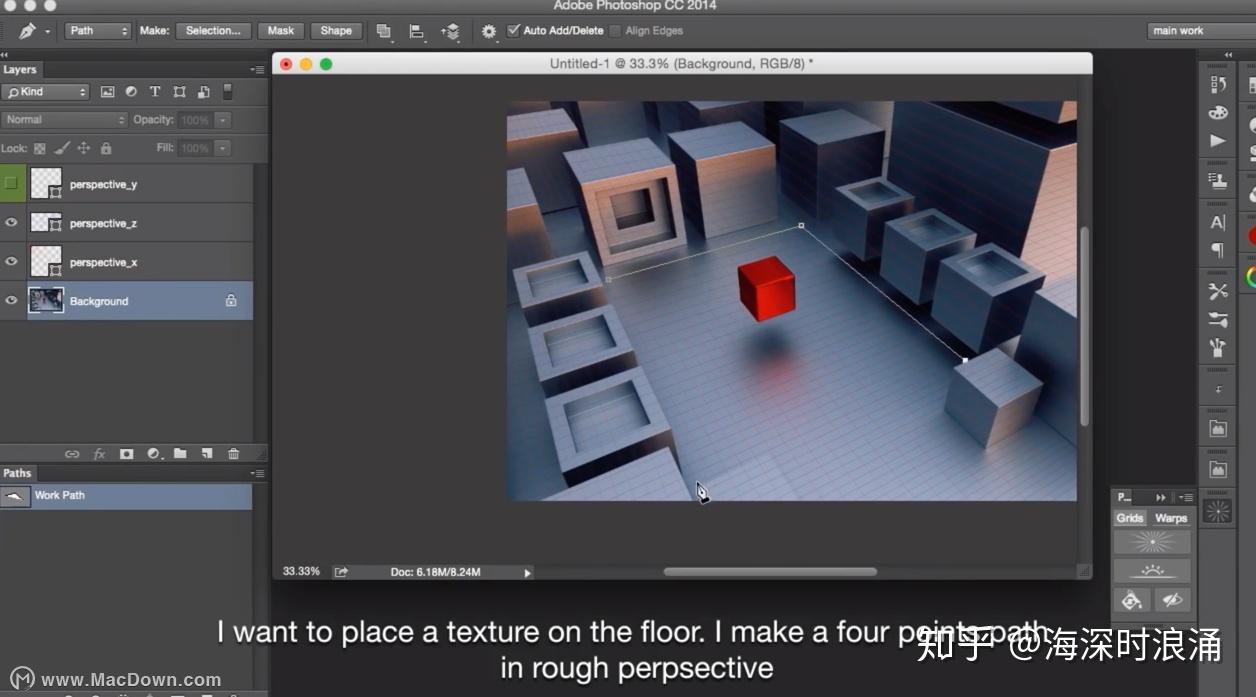Show the perspective_y layer
The height and width of the screenshot is (697, 1256).
click(11, 183)
